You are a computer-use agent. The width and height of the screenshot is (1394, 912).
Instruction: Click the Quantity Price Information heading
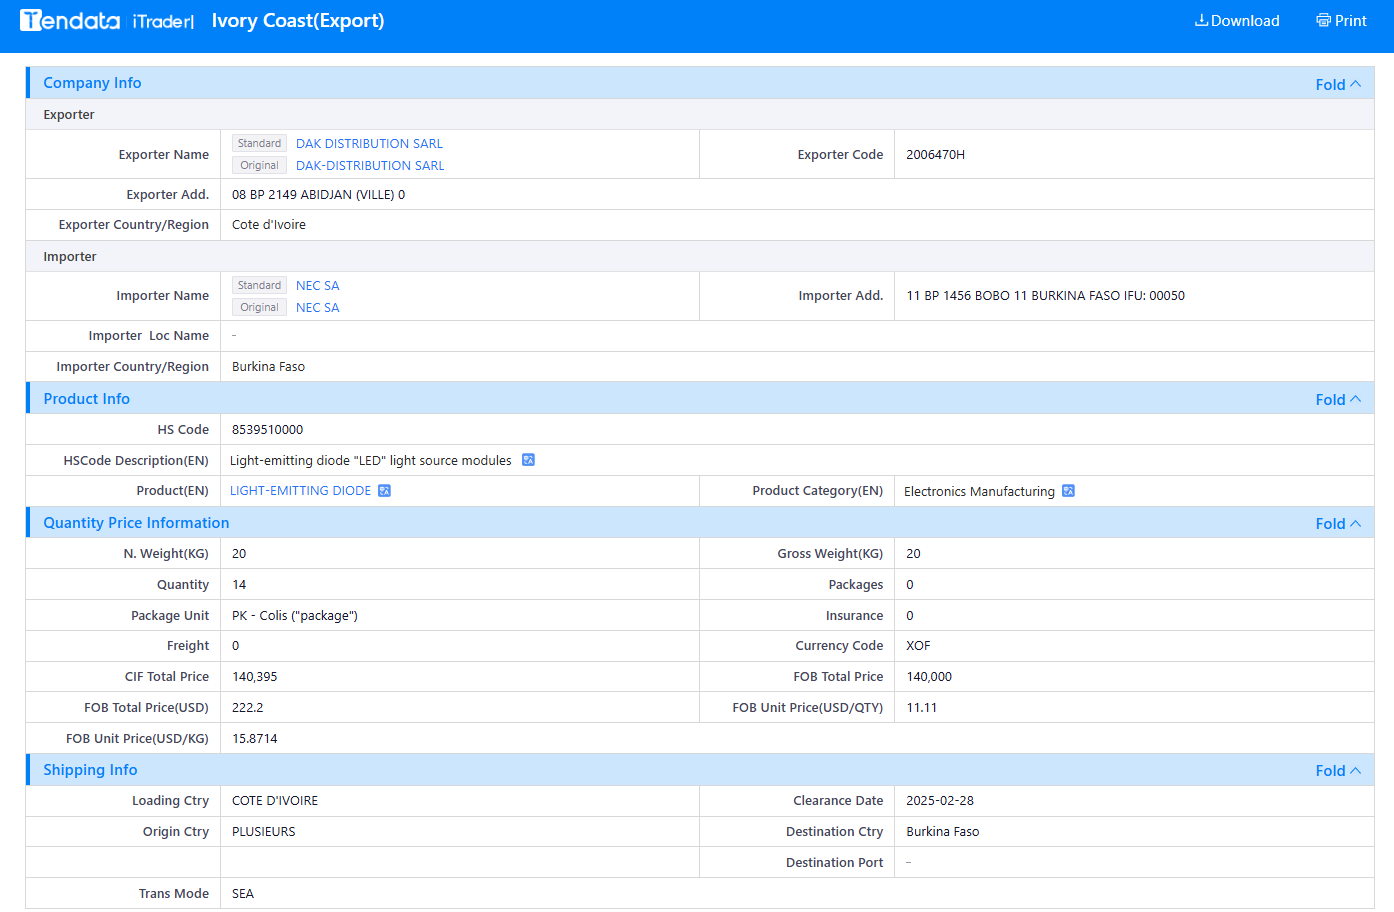(136, 523)
